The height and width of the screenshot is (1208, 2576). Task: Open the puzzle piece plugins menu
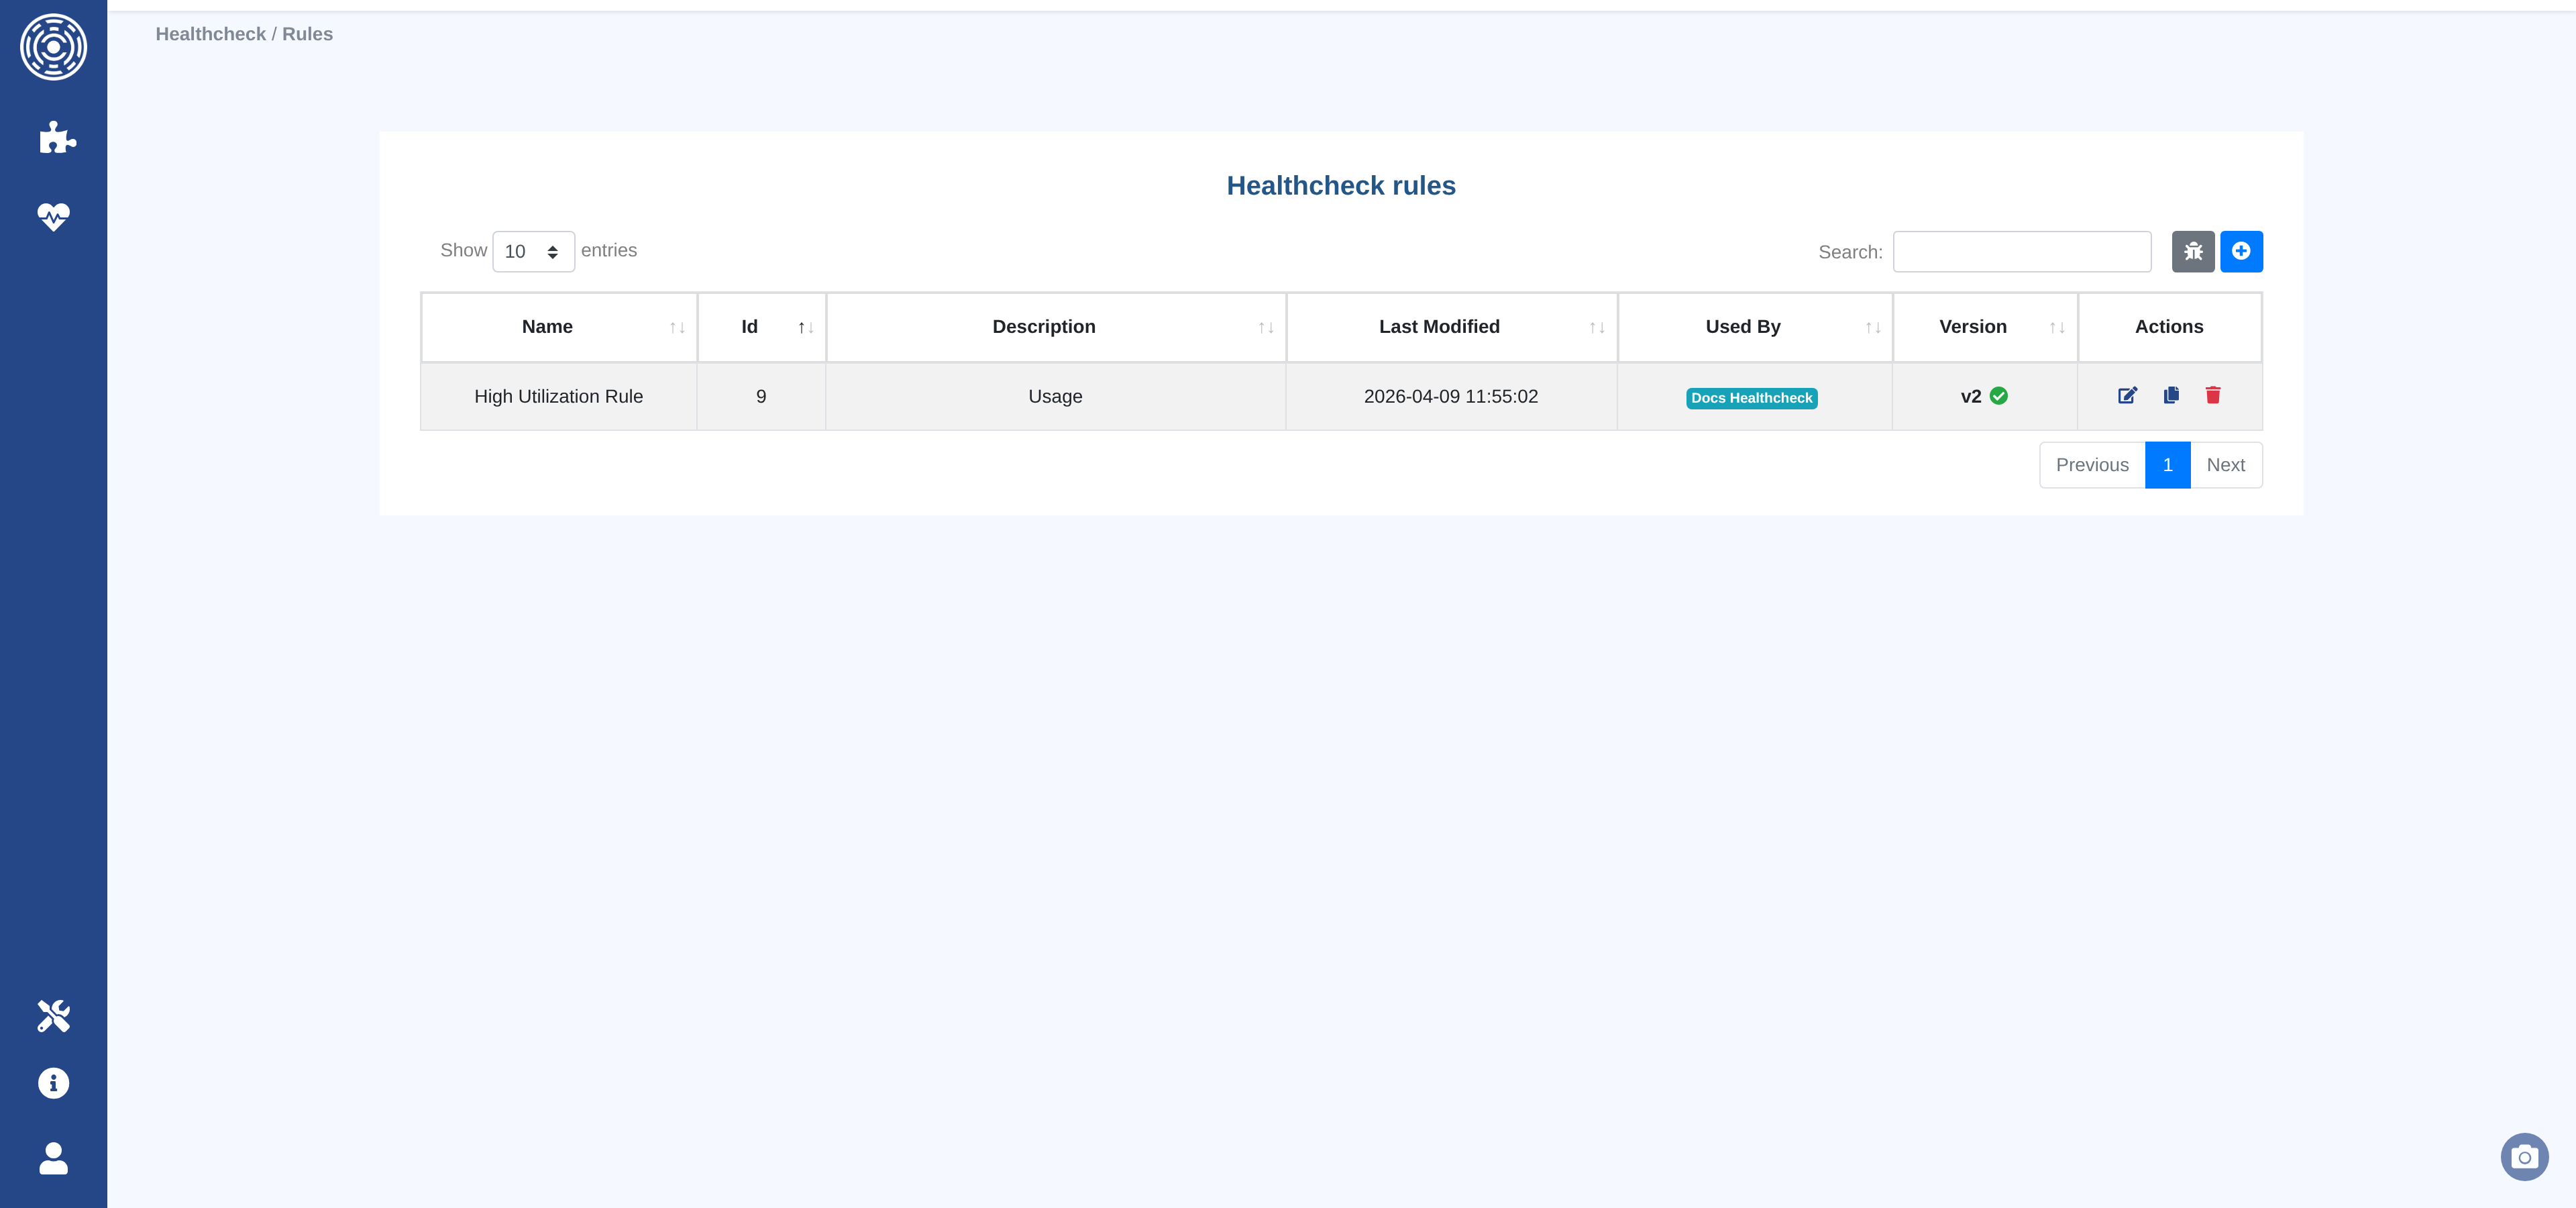pyautogui.click(x=56, y=137)
